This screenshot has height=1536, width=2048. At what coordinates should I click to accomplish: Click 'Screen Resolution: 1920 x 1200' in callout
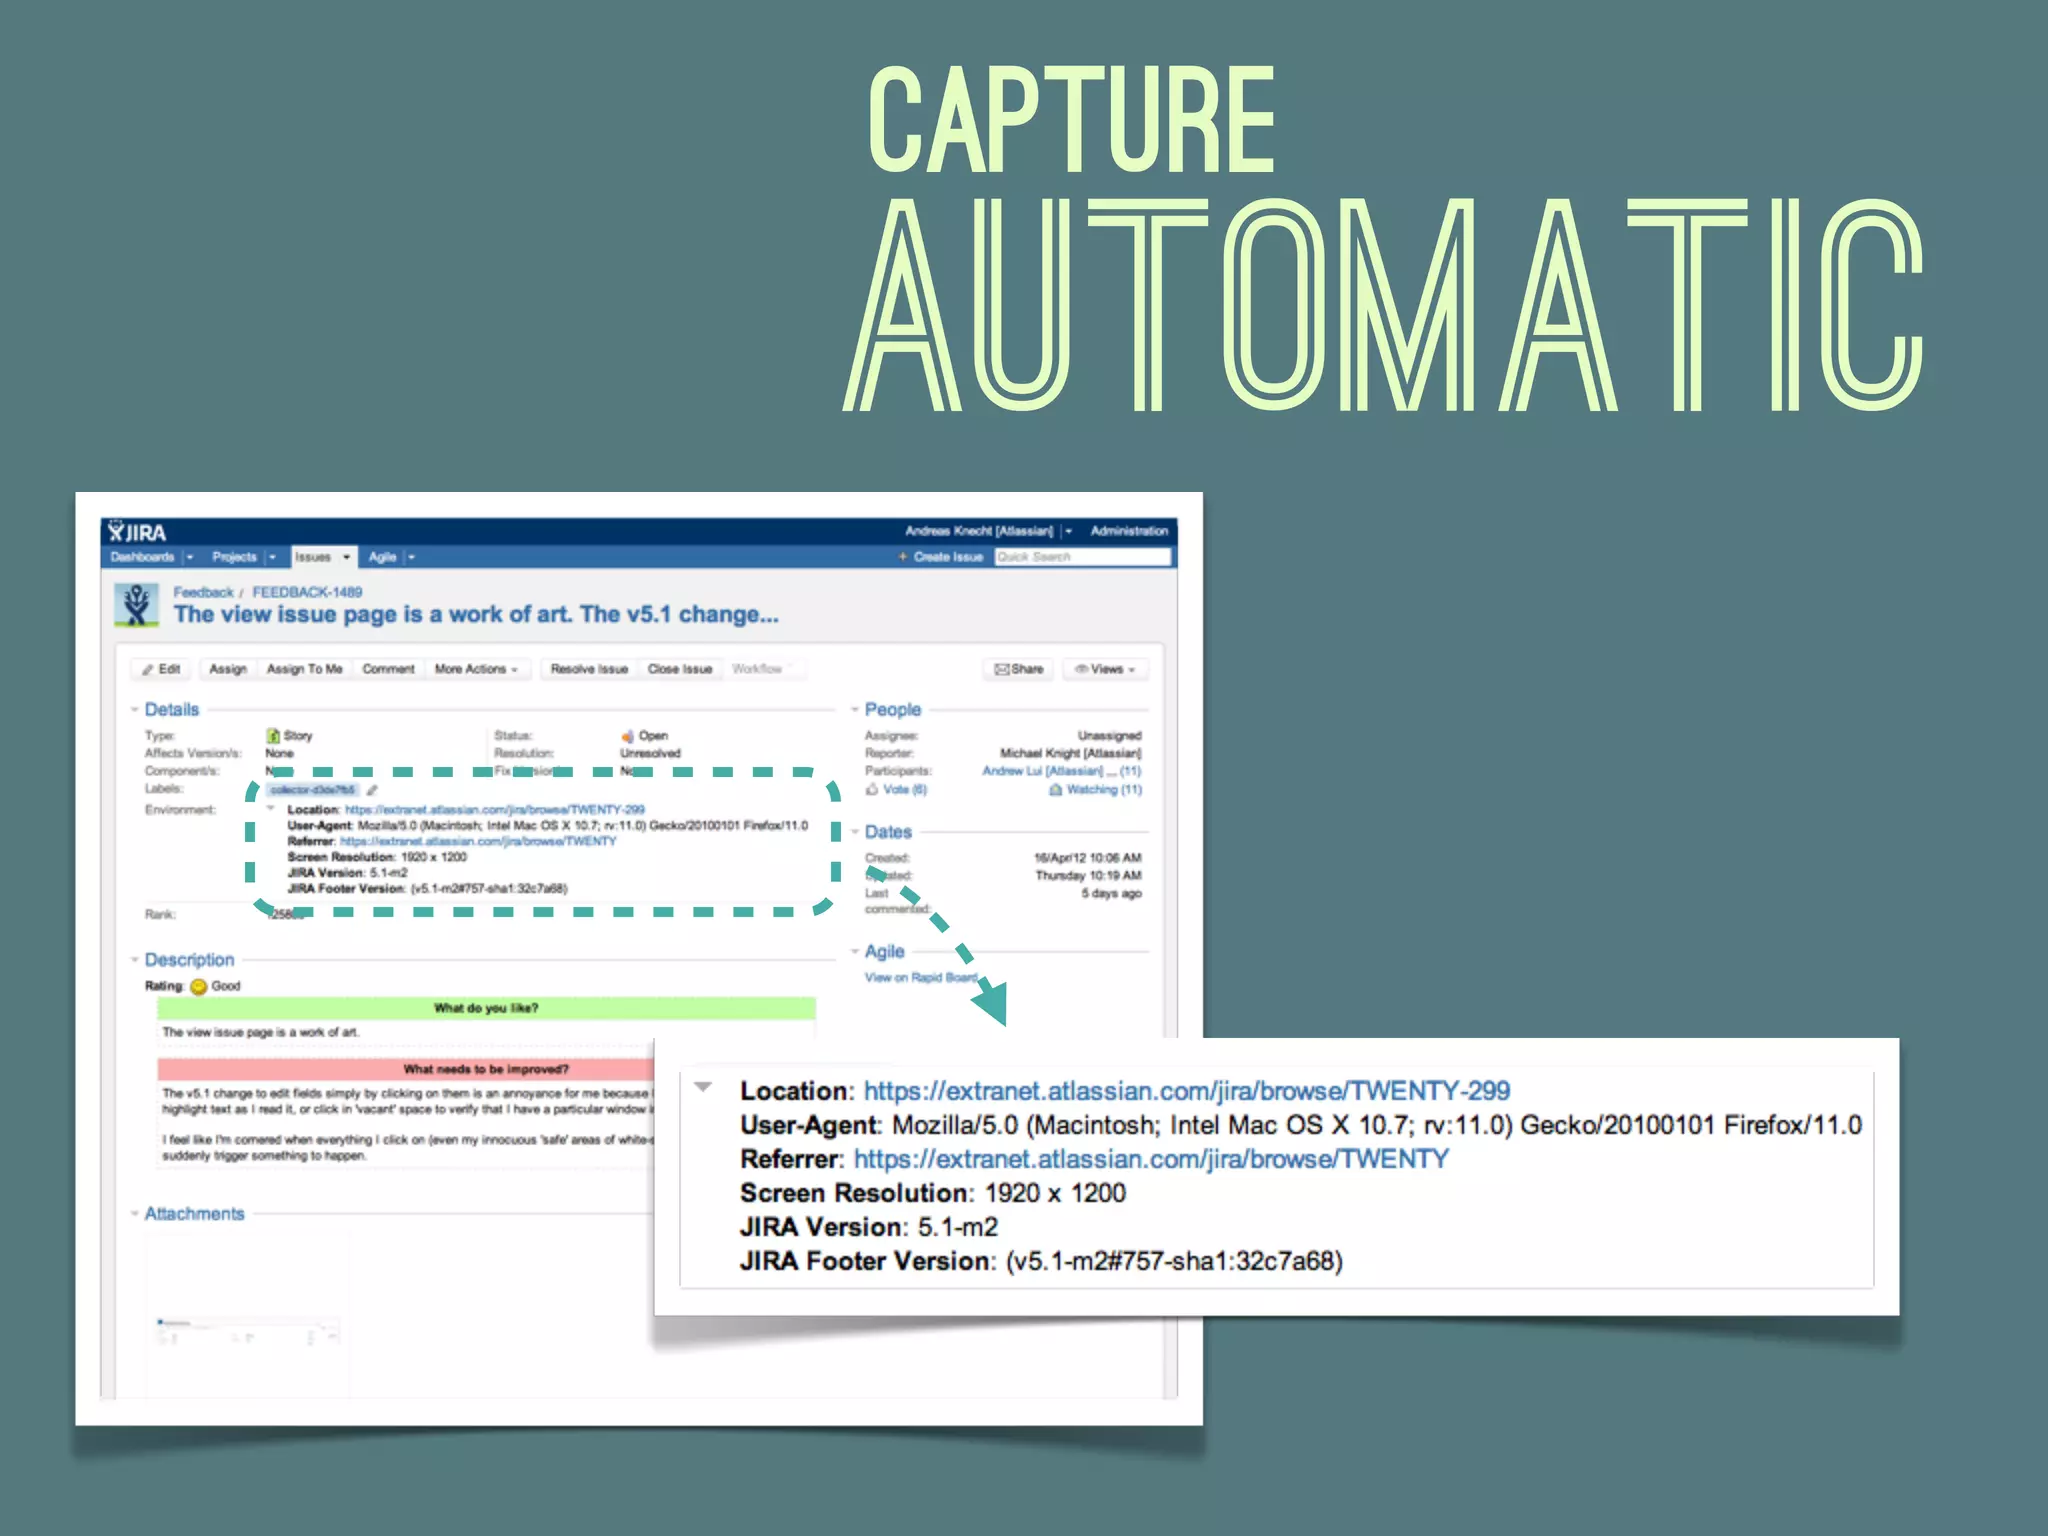click(x=933, y=1193)
